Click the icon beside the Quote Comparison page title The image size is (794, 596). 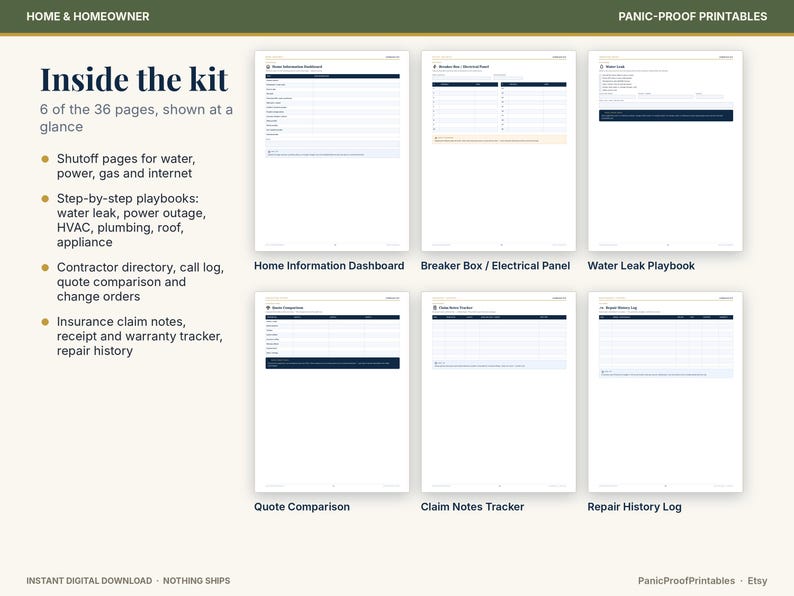[x=268, y=308]
